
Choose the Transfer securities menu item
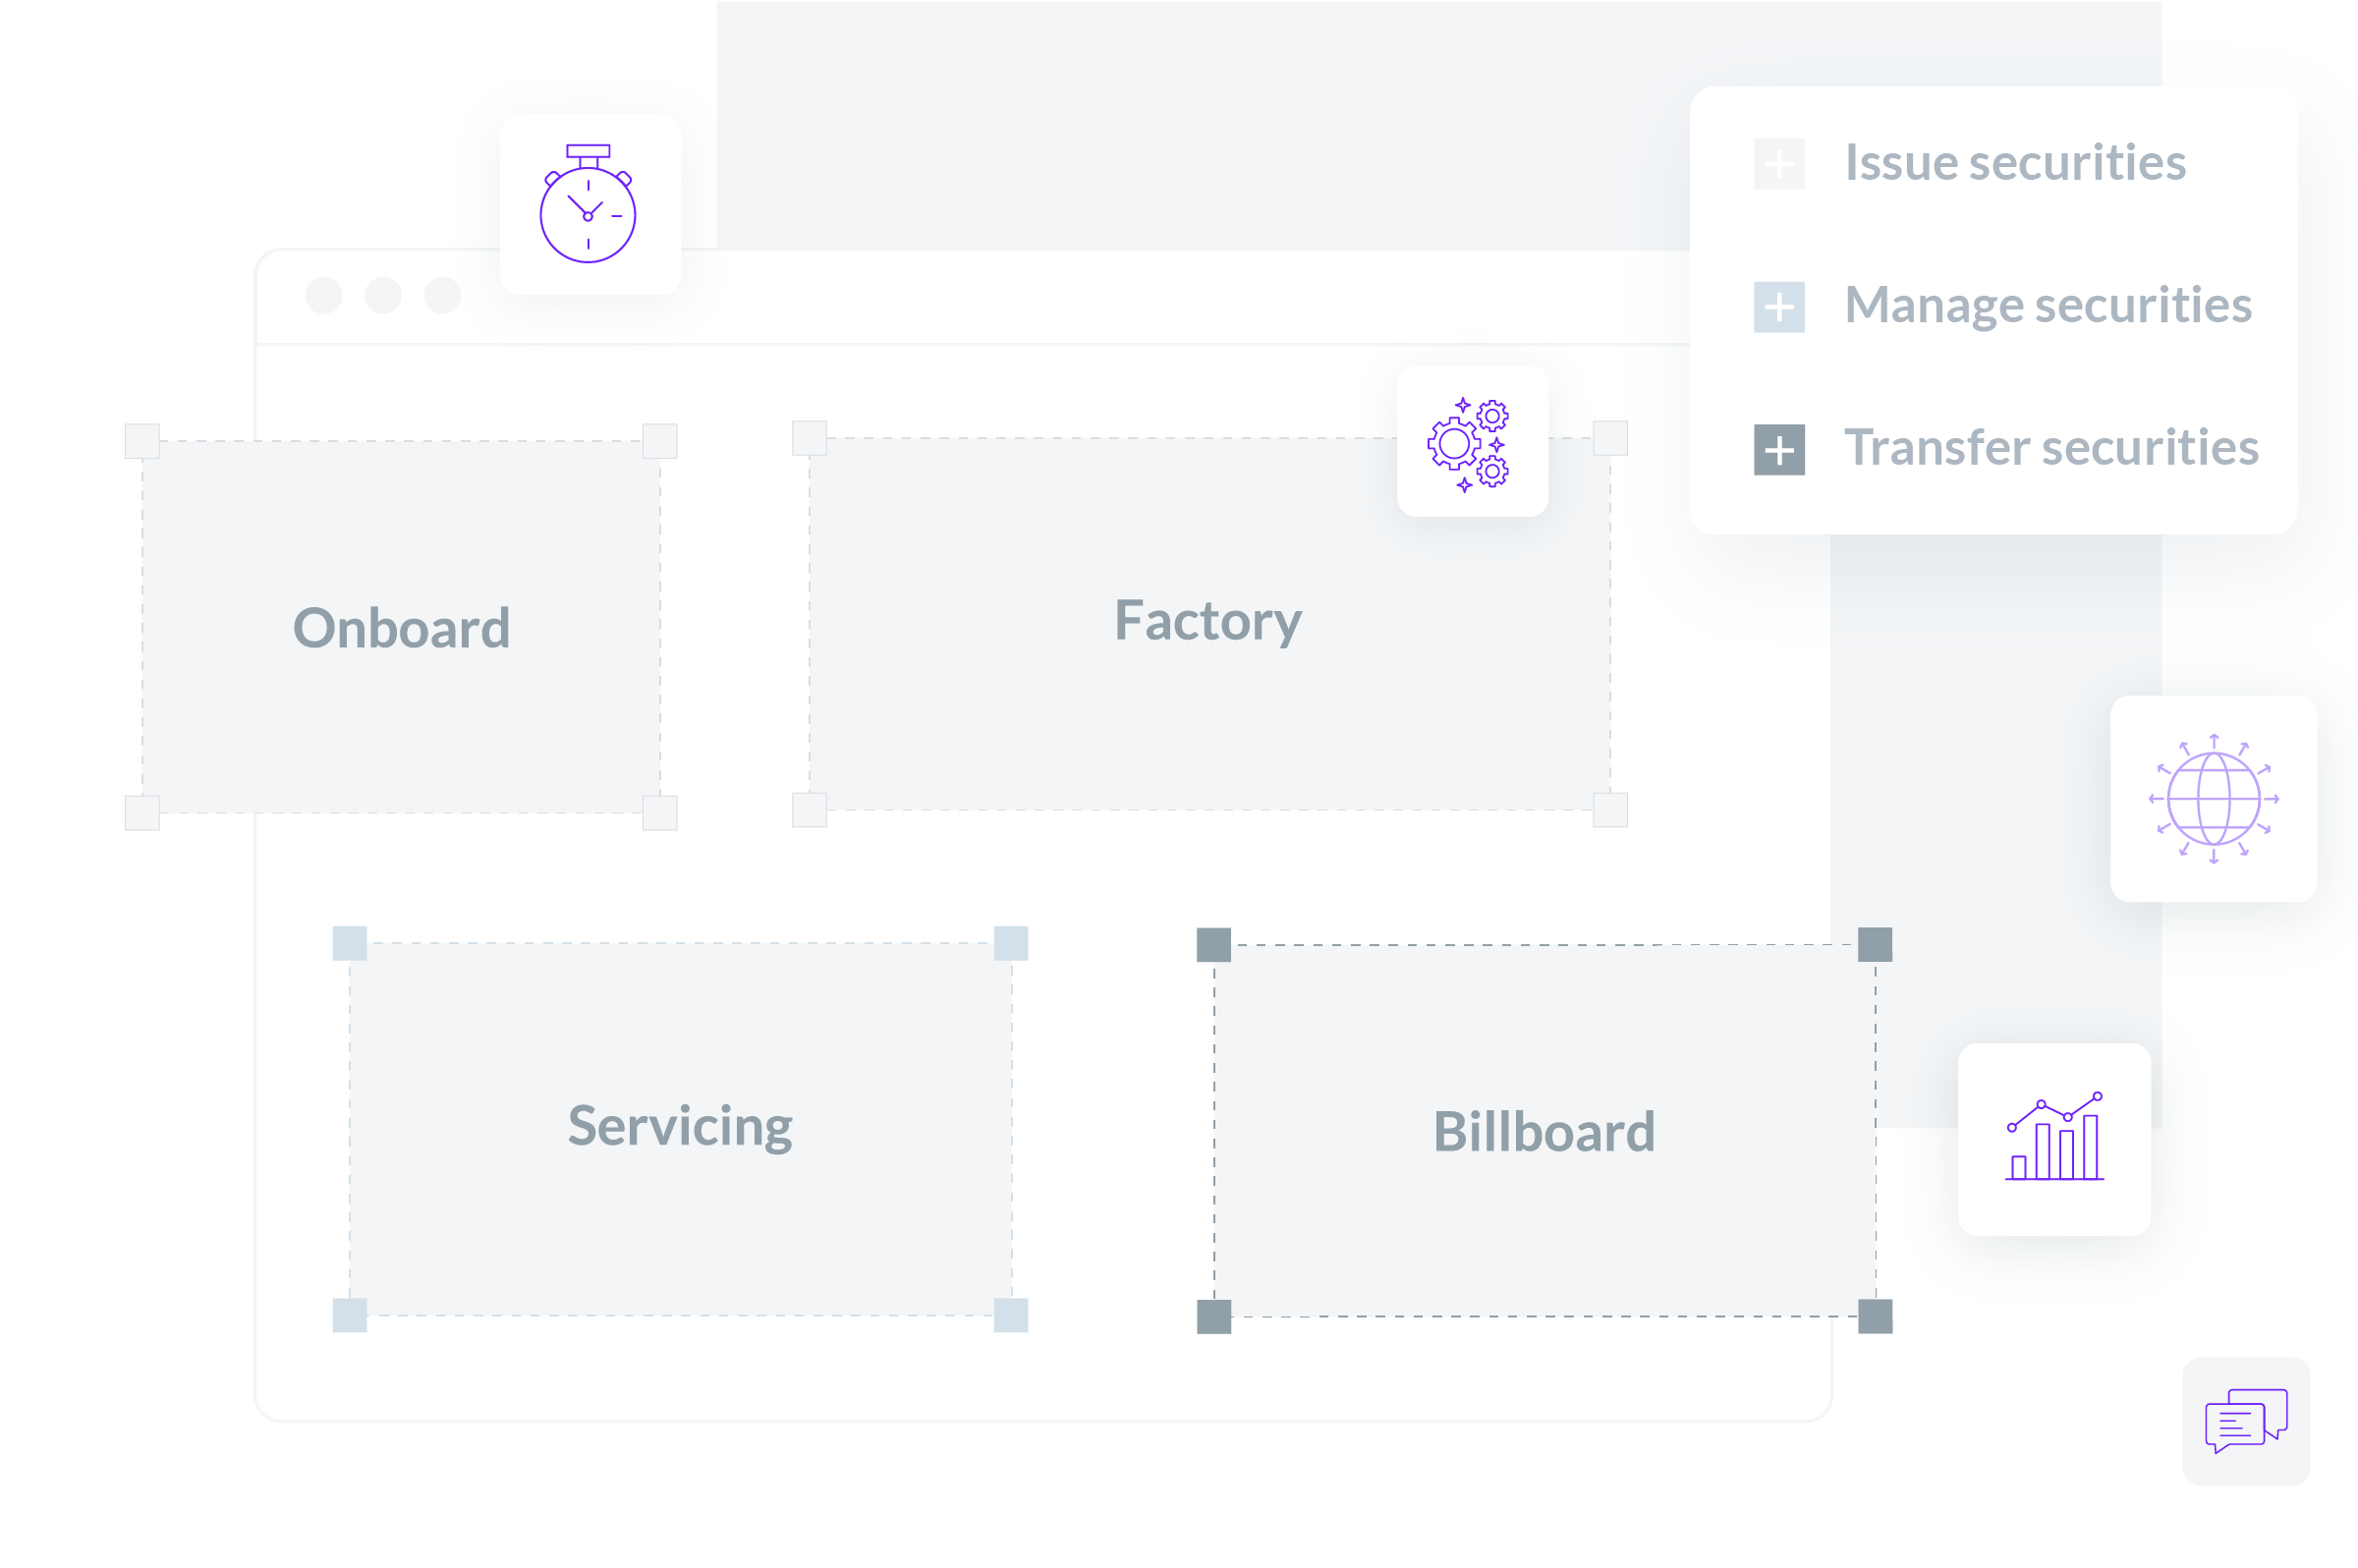tap(2050, 448)
